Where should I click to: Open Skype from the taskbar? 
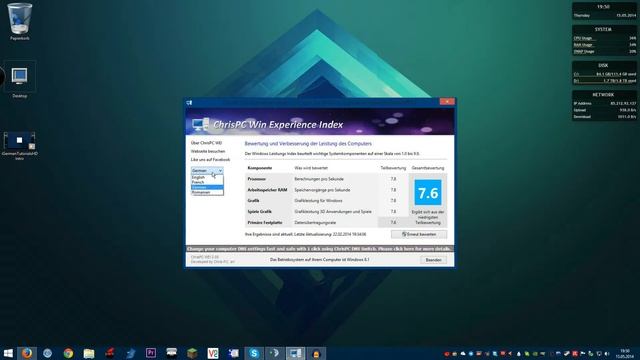(x=254, y=353)
